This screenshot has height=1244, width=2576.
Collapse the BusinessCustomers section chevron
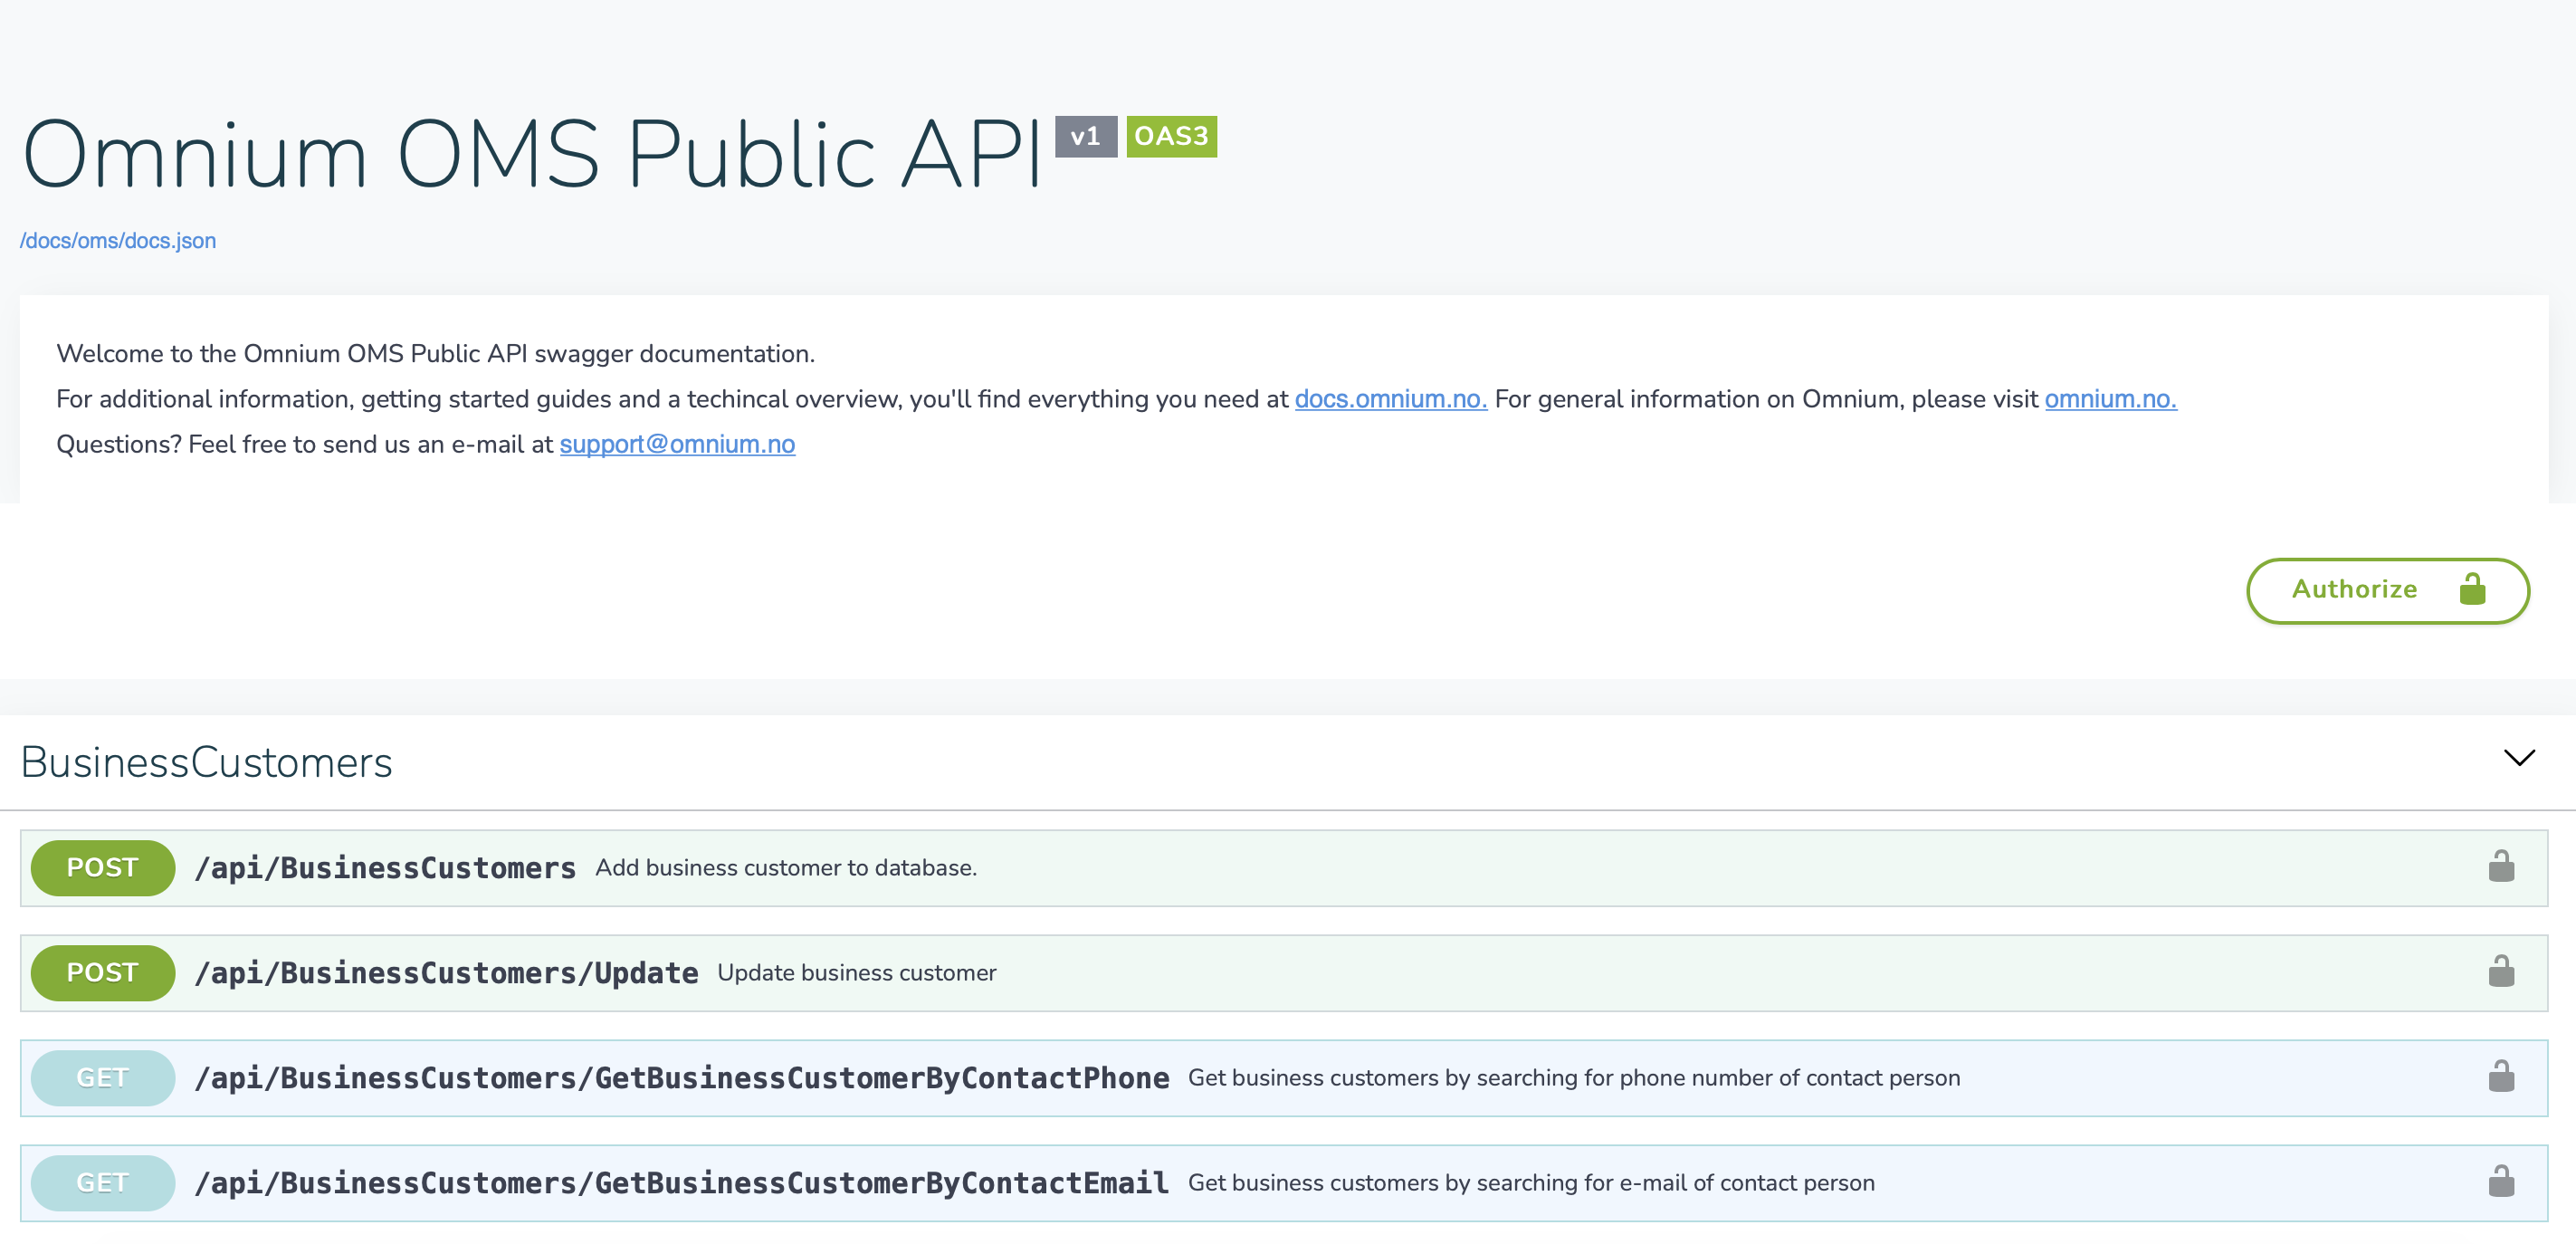point(2518,758)
